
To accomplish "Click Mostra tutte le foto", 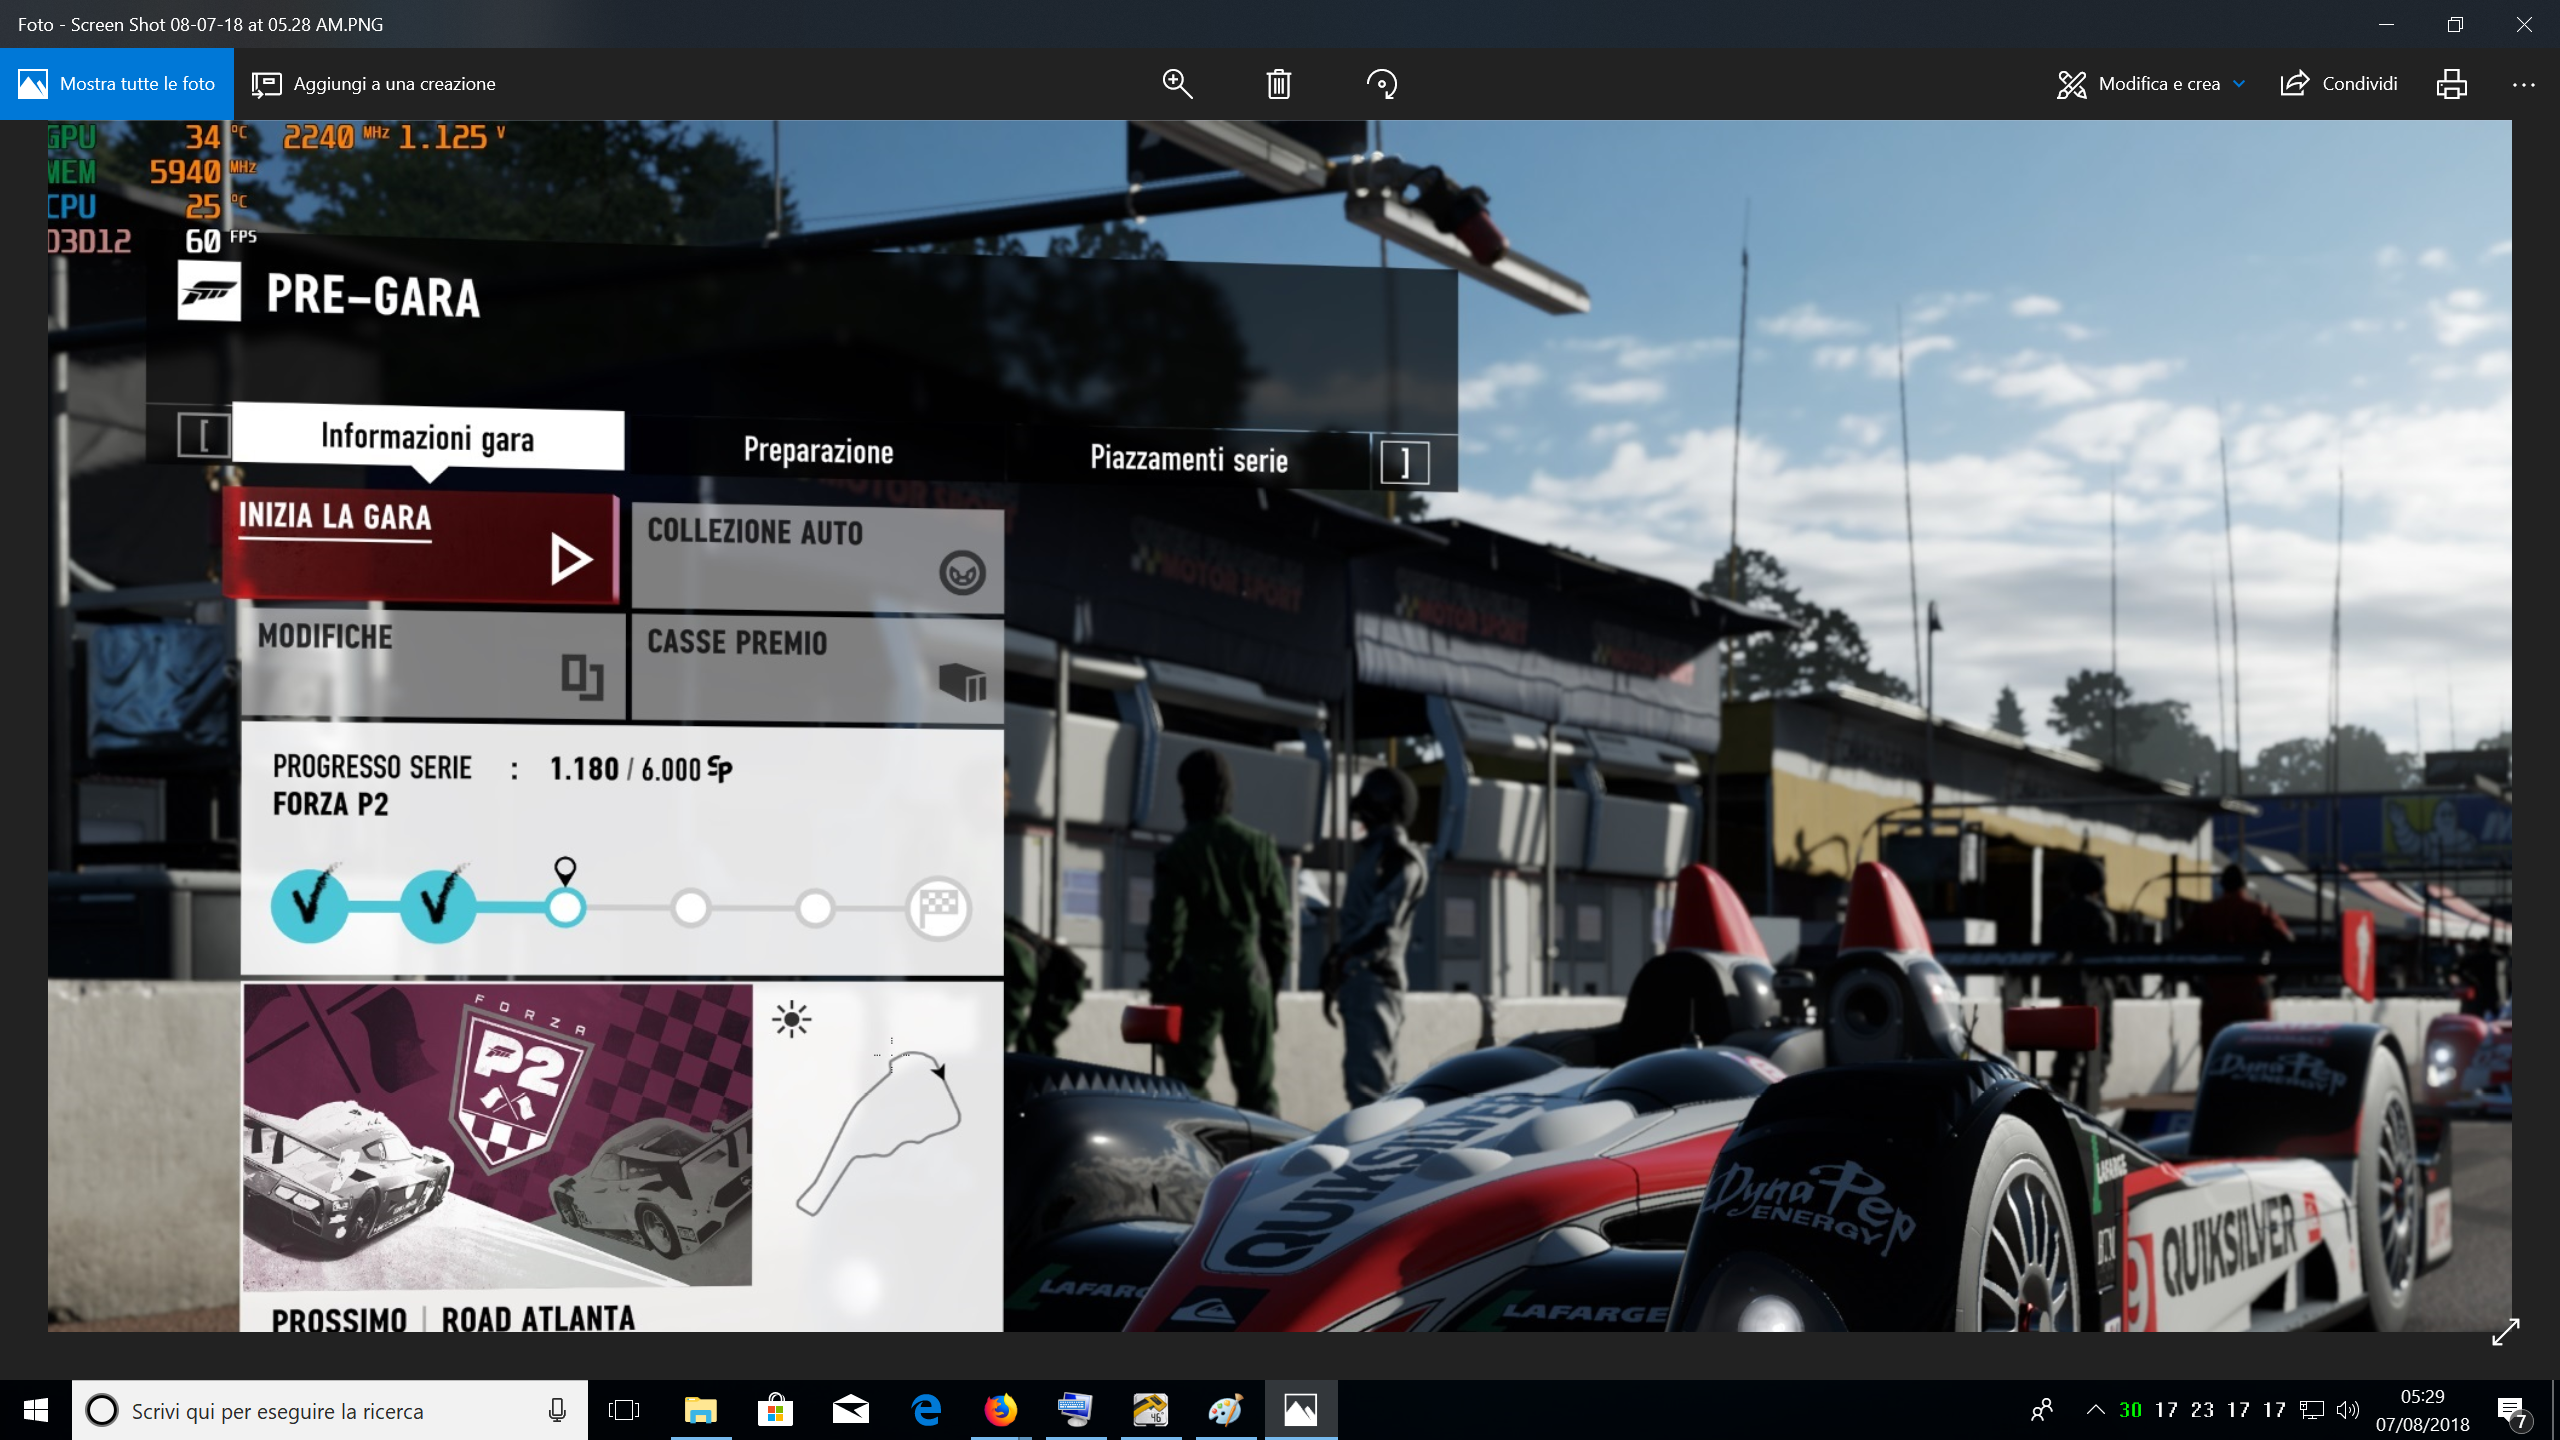I will (x=117, y=84).
